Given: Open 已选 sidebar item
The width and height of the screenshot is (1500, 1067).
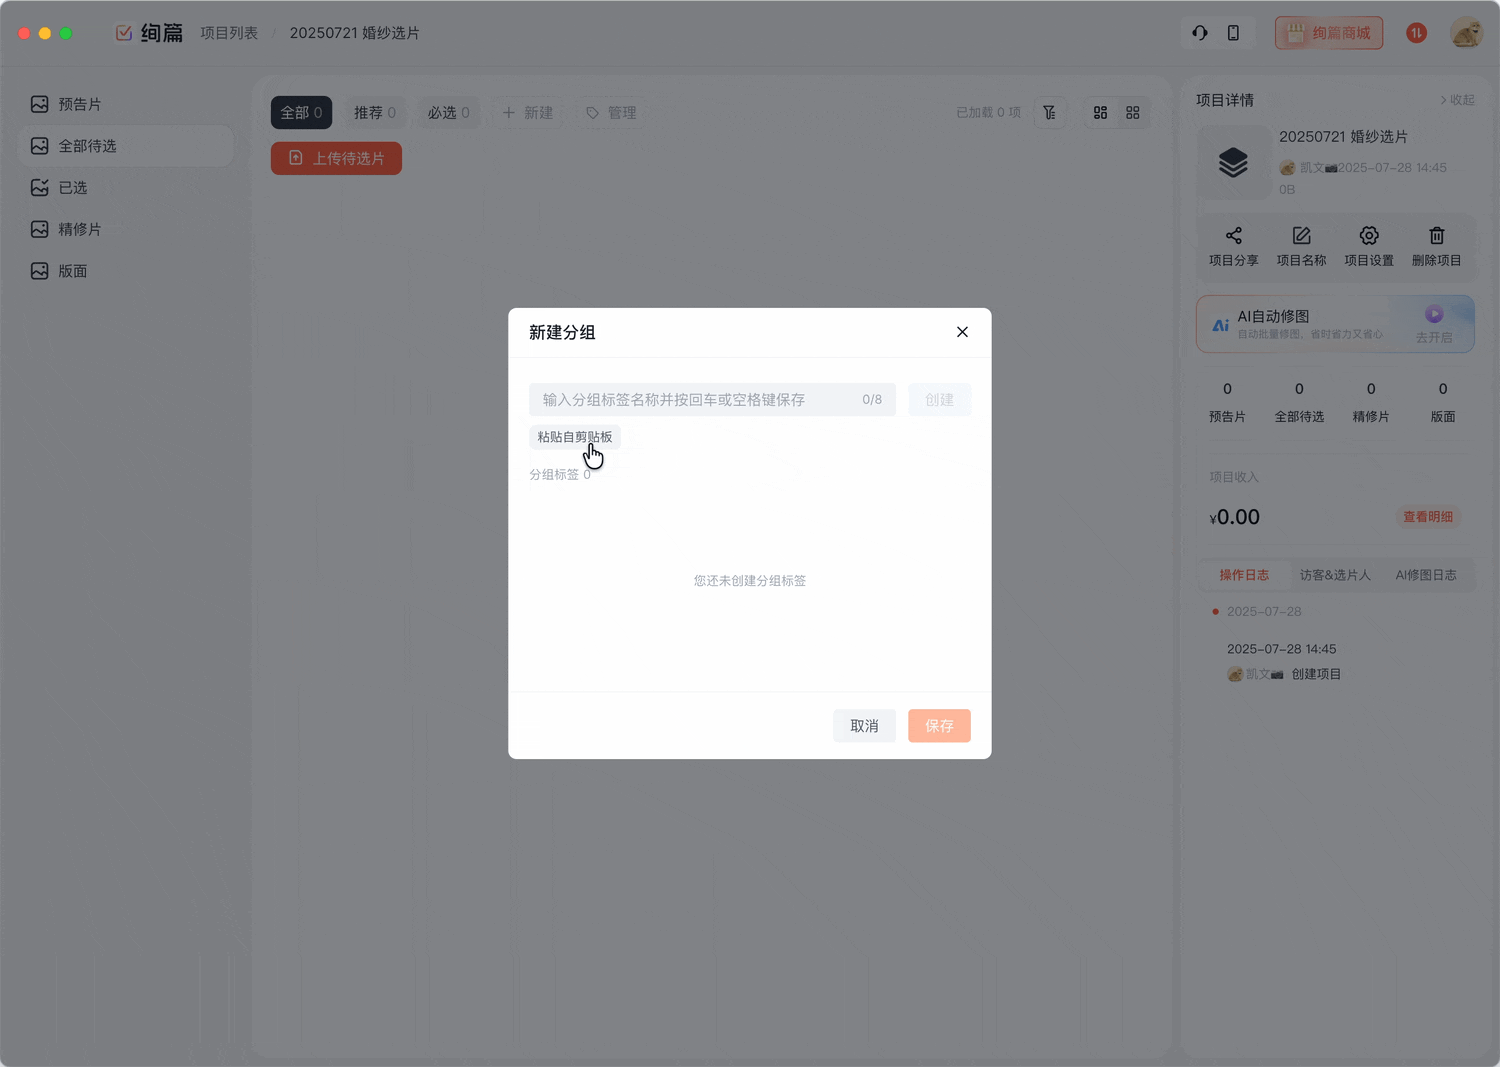Looking at the screenshot, I should (126, 188).
